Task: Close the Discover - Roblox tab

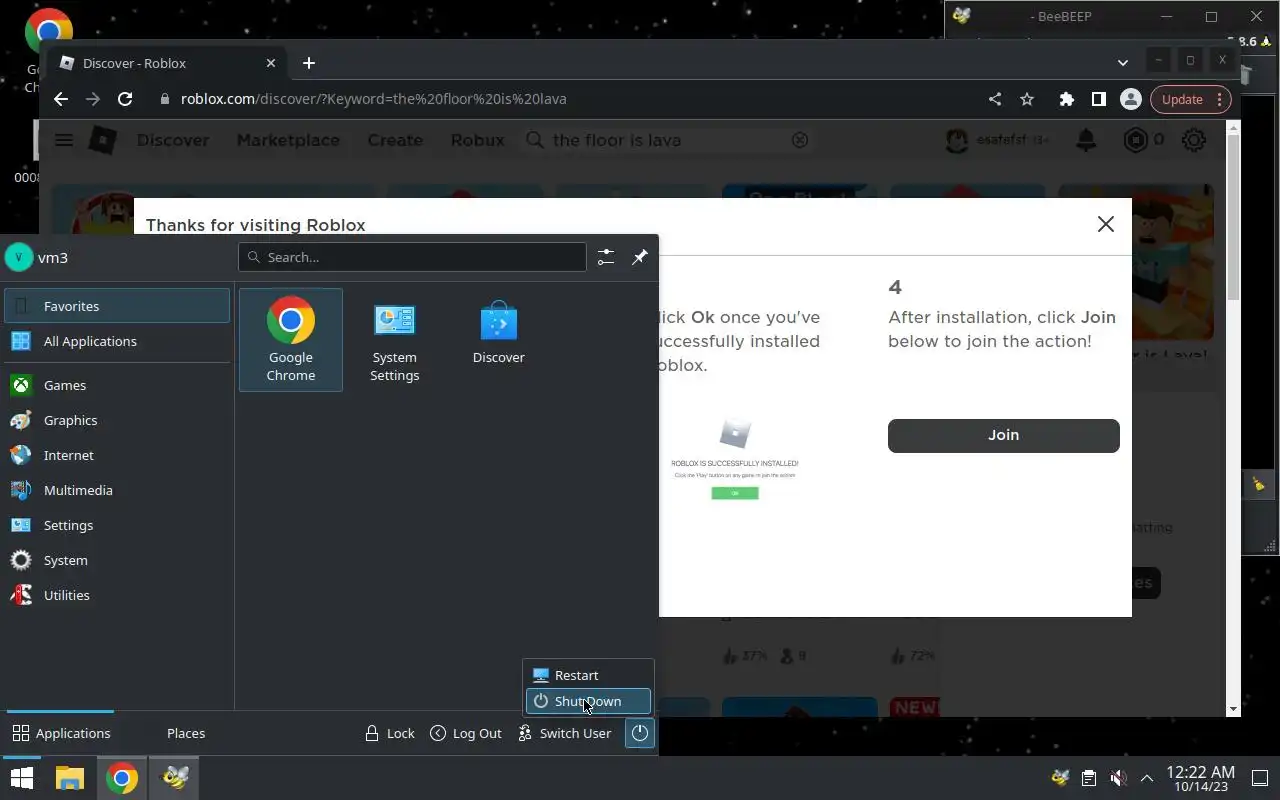Action: pyautogui.click(x=270, y=63)
